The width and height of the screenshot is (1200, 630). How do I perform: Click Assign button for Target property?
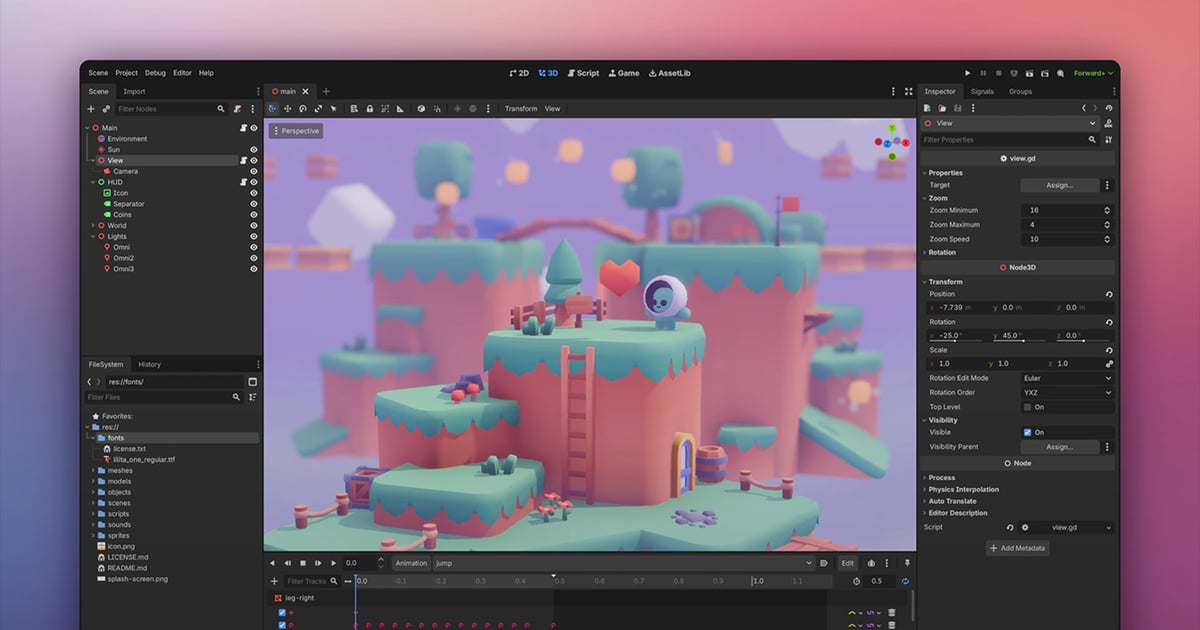1059,185
